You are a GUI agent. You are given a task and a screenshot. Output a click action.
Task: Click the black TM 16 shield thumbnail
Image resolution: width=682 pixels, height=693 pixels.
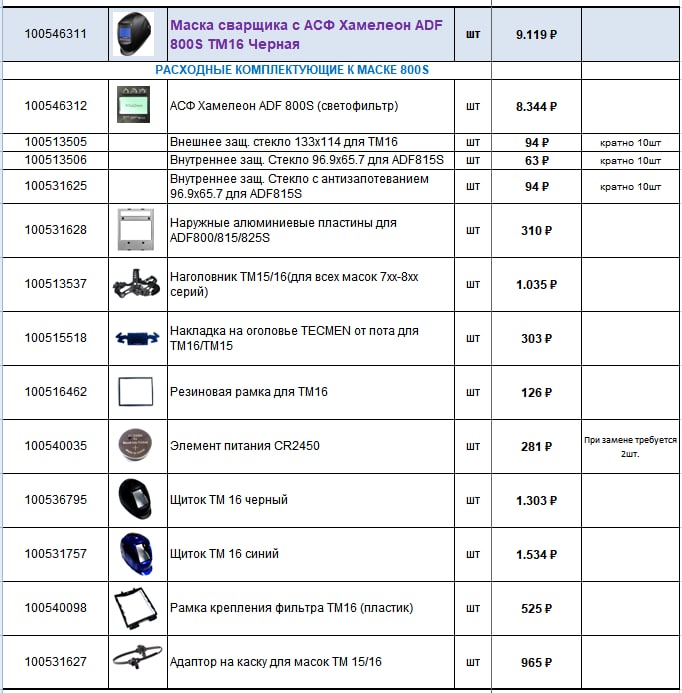(x=135, y=499)
